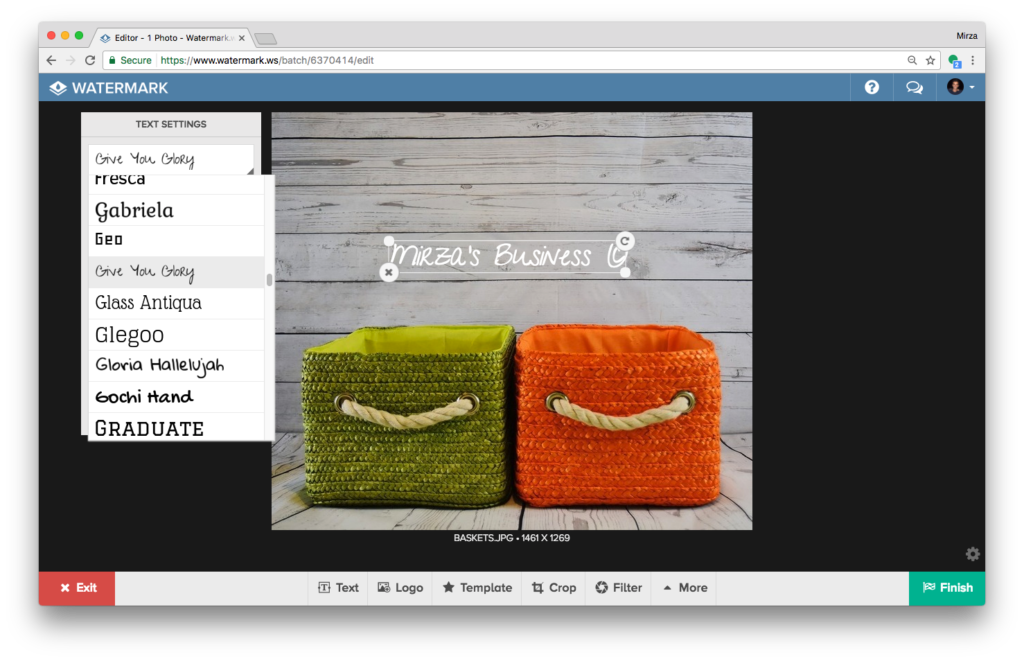Click the Mirza profile label in Chrome

(967, 36)
